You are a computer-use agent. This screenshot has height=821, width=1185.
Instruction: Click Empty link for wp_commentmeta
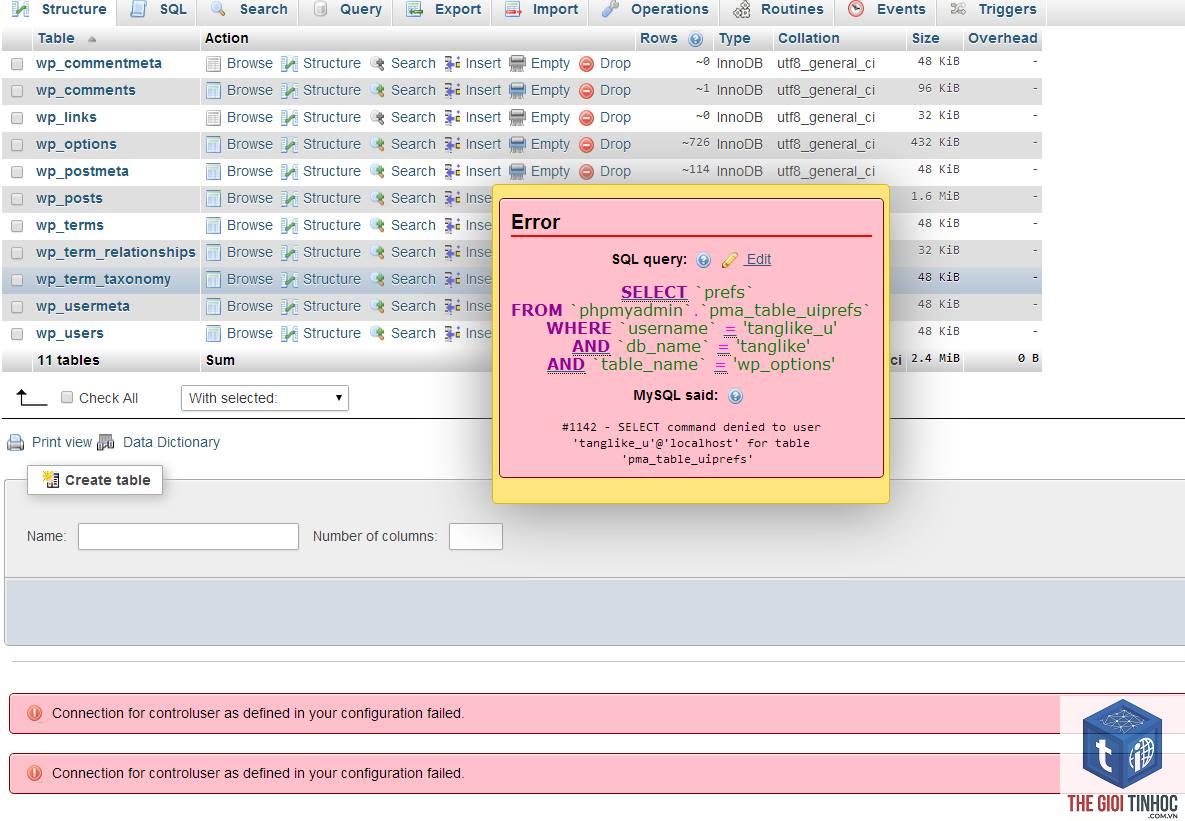[550, 64]
